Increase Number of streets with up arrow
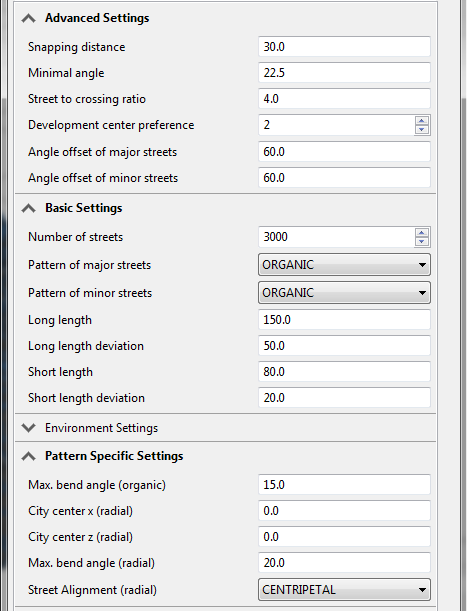This screenshot has width=467, height=611. tap(421, 233)
